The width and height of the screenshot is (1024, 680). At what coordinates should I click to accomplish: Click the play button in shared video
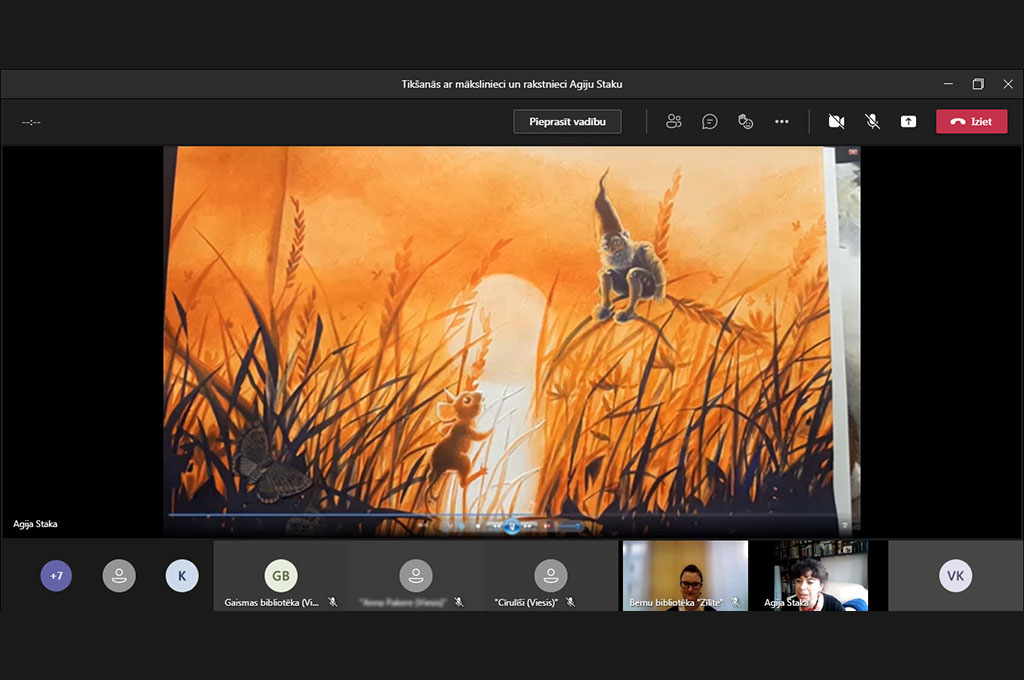[x=511, y=526]
